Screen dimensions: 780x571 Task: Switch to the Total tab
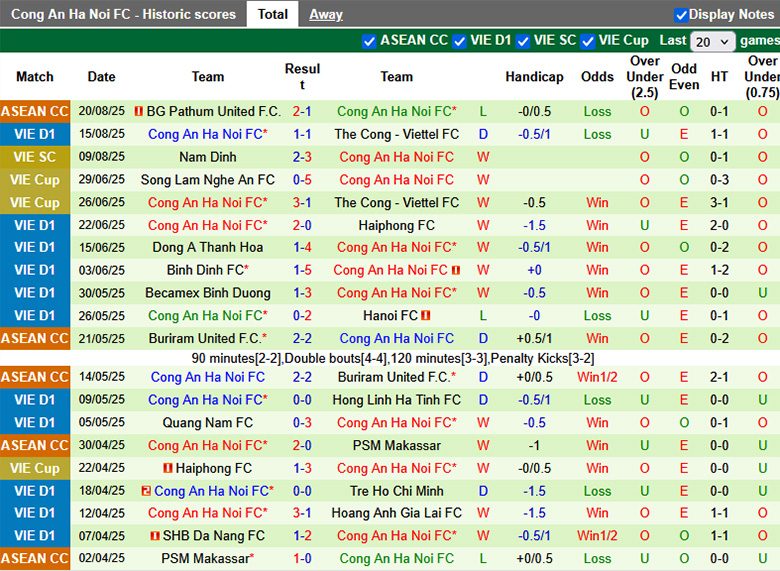click(x=273, y=14)
